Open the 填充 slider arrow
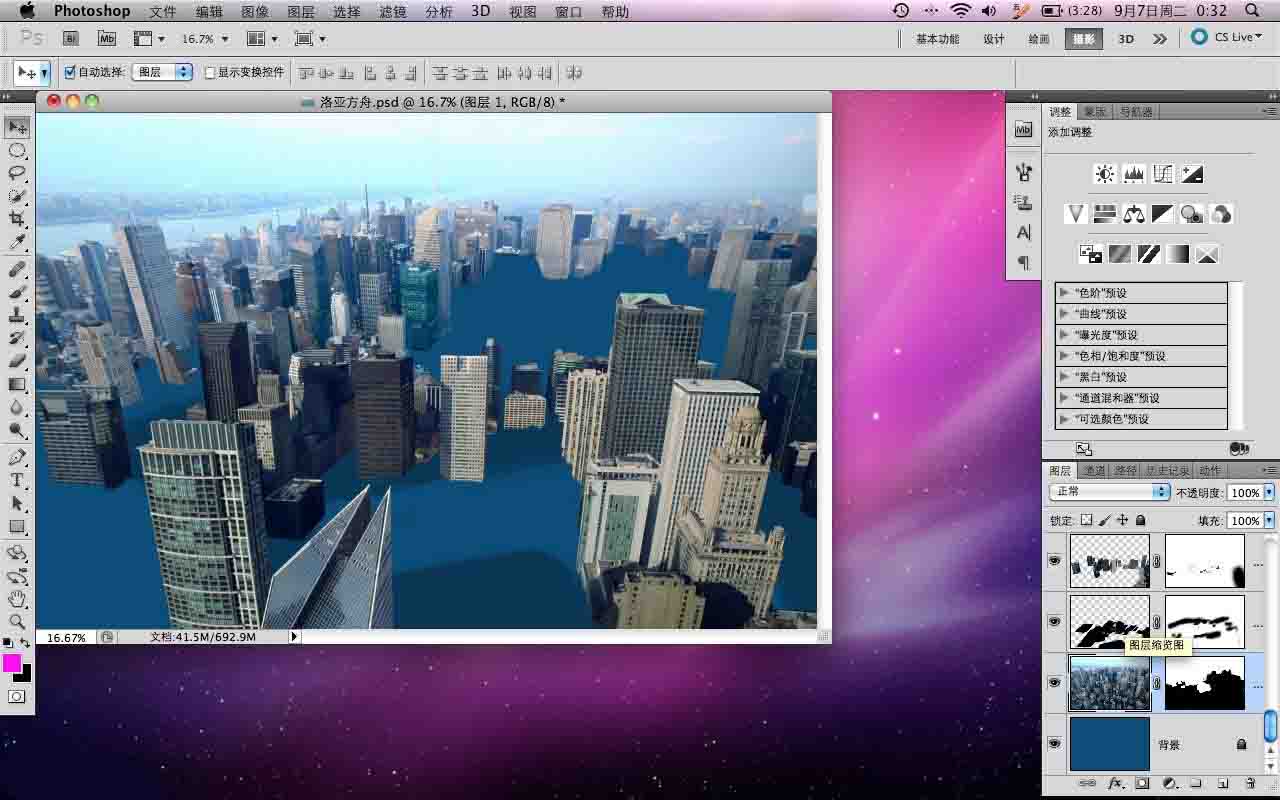The width and height of the screenshot is (1280, 800). (x=1269, y=520)
